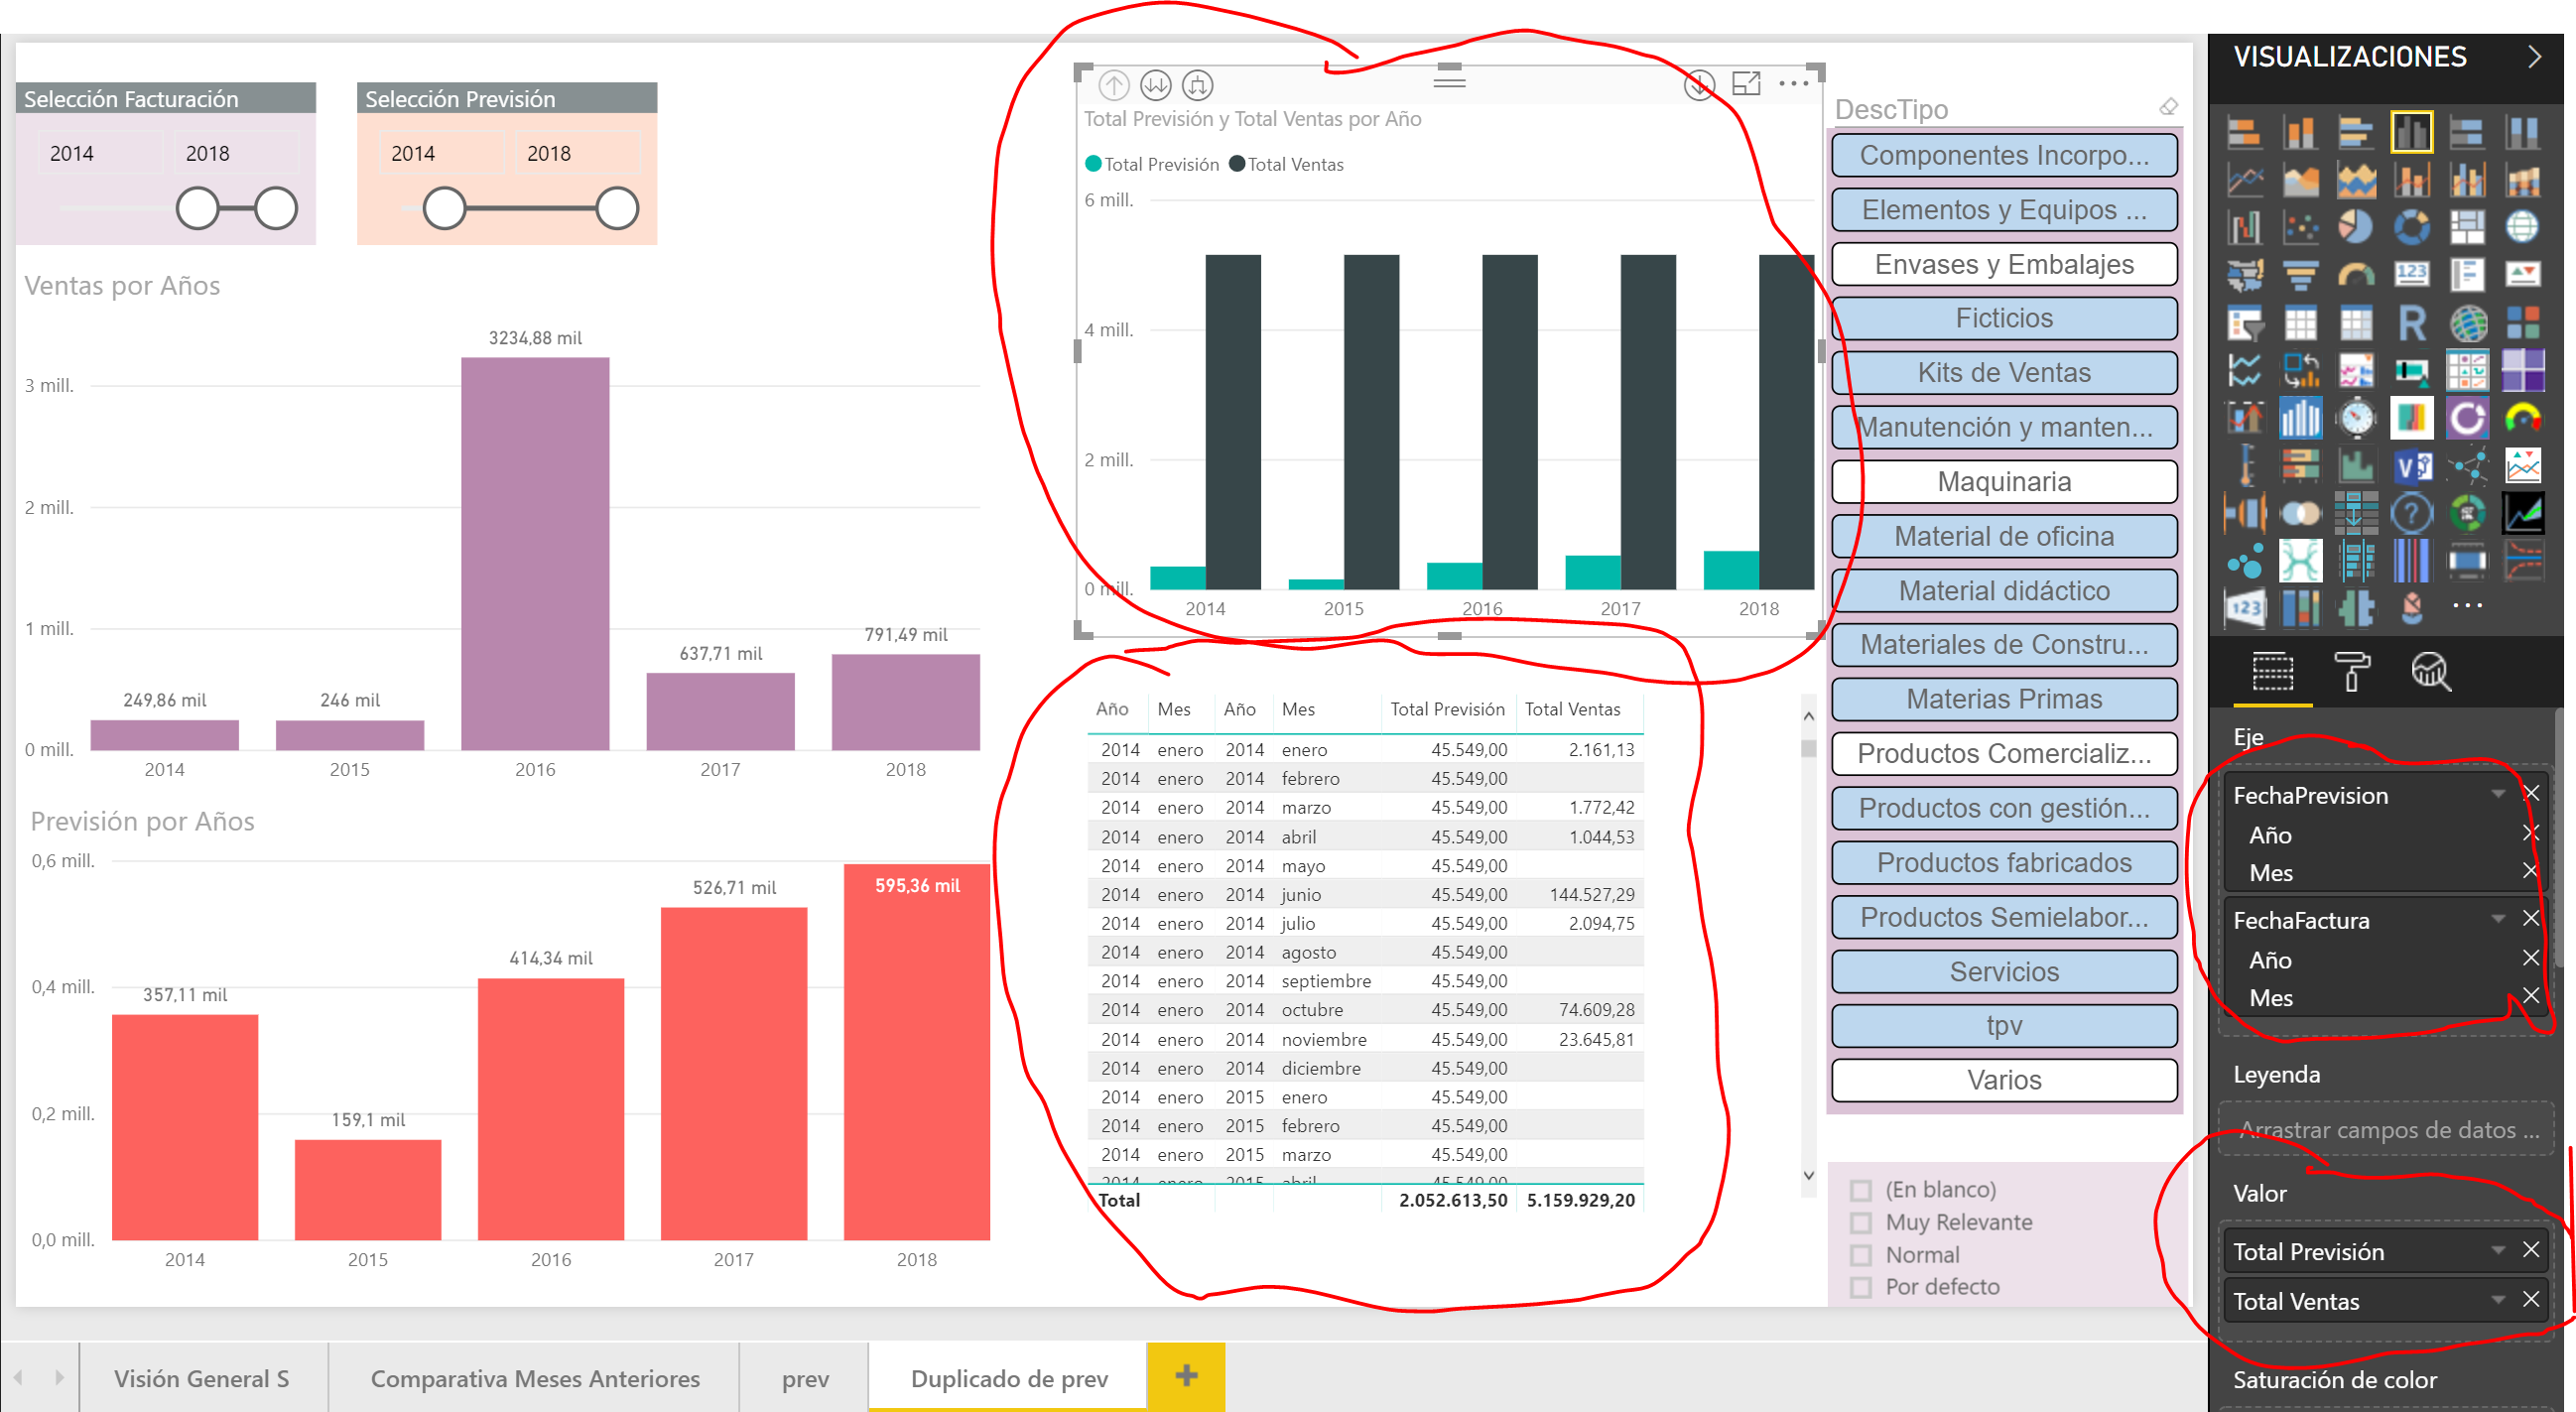The height and width of the screenshot is (1412, 2576).
Task: Pick the treemap visualization icon
Action: 2466,227
